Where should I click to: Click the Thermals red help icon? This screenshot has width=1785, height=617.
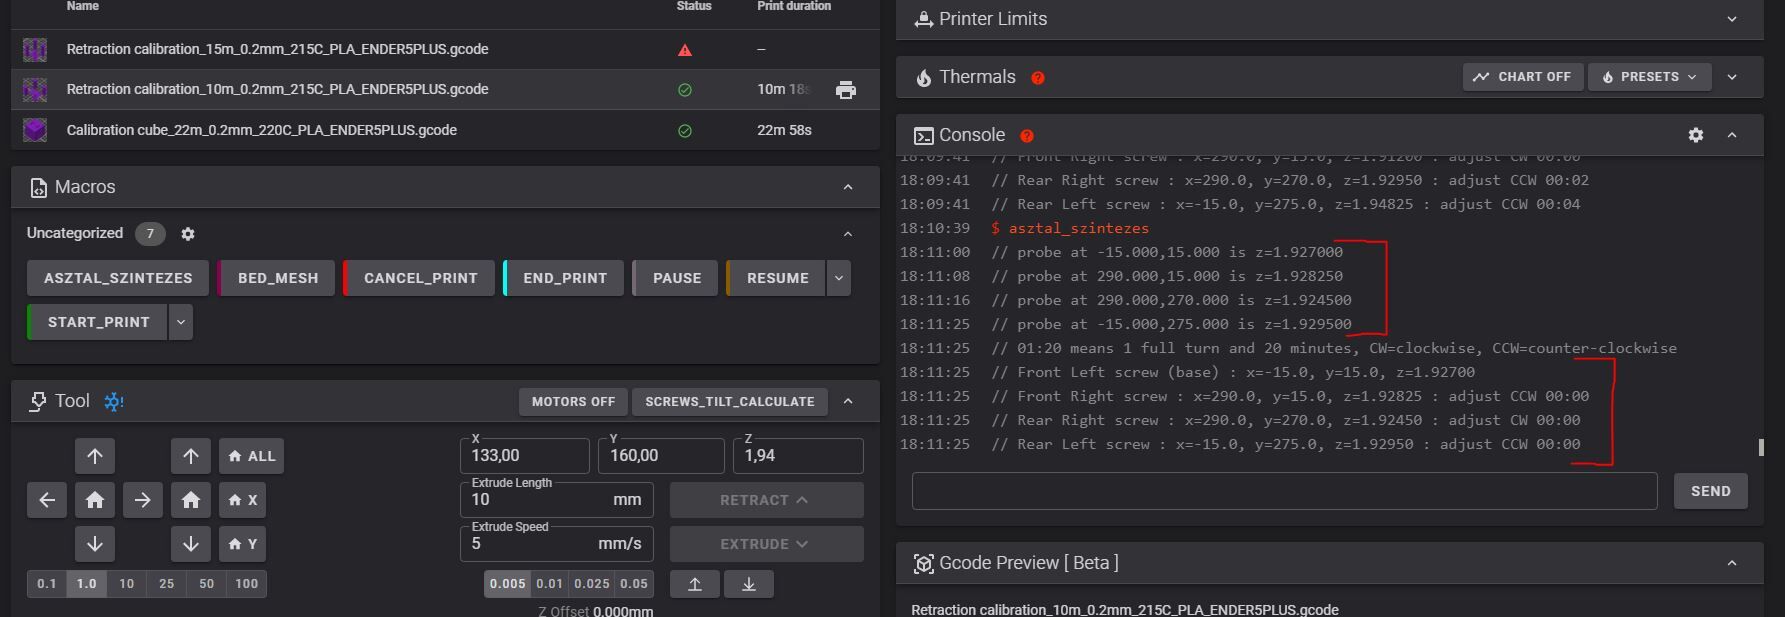pyautogui.click(x=1038, y=78)
